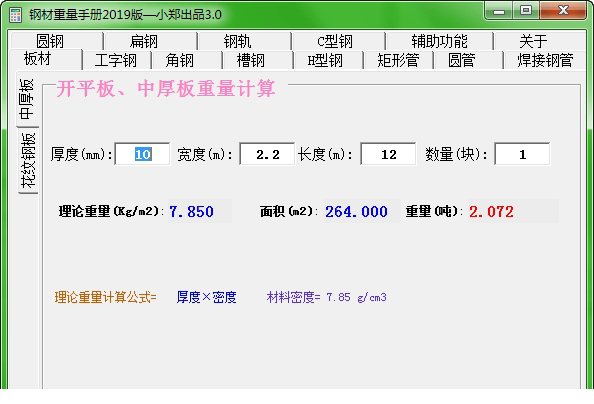
Task: Click the 厚度×密度 formula text
Action: 206,297
